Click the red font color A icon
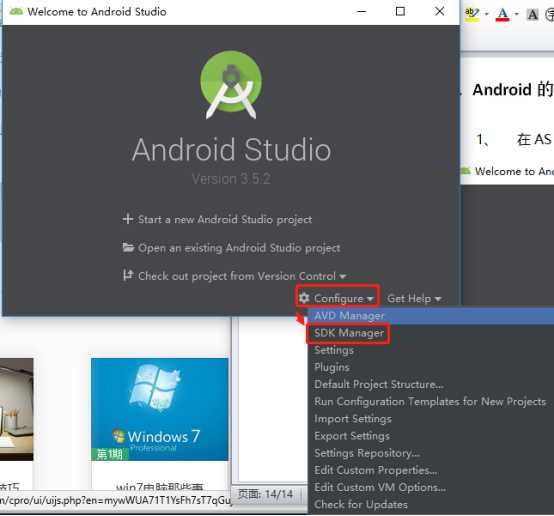The width and height of the screenshot is (554, 516). pos(502,14)
